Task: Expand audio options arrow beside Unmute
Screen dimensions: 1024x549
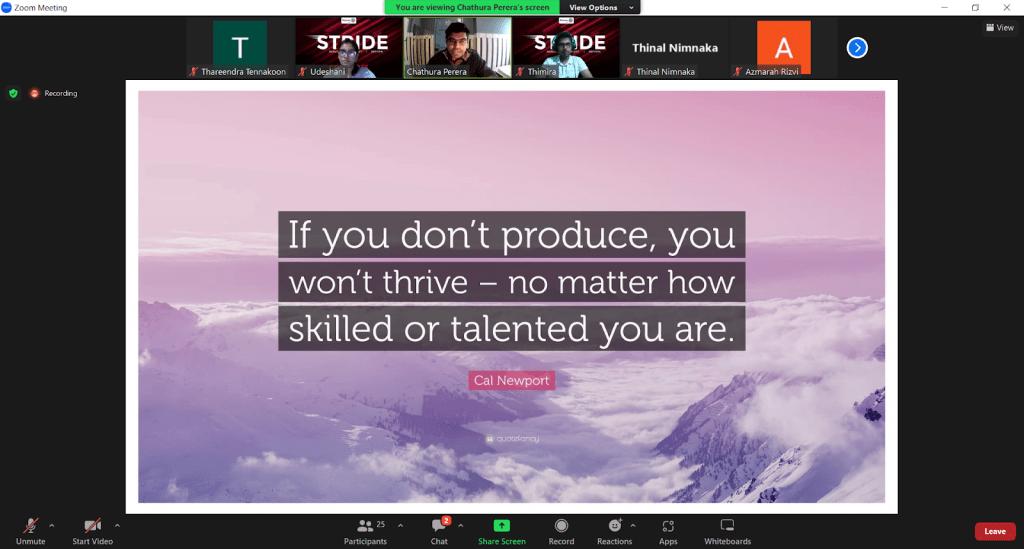Action: [x=52, y=524]
